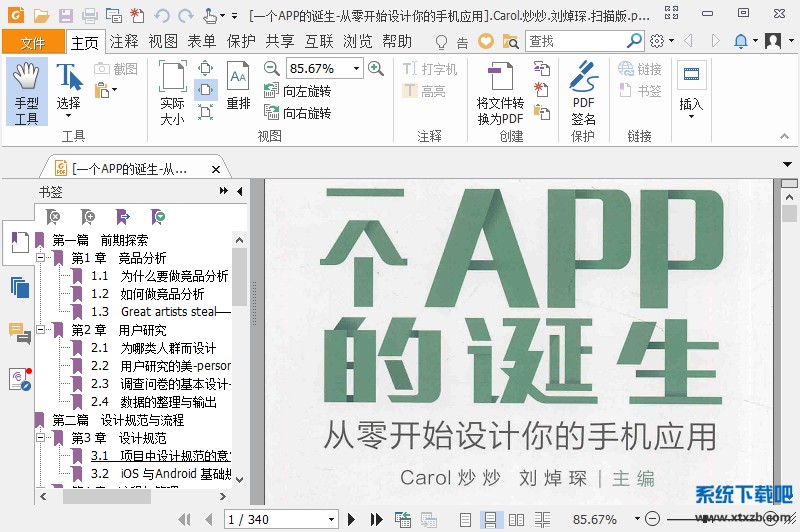The width and height of the screenshot is (800, 532).
Task: Click the zoom in magnifier icon
Action: (x=376, y=68)
